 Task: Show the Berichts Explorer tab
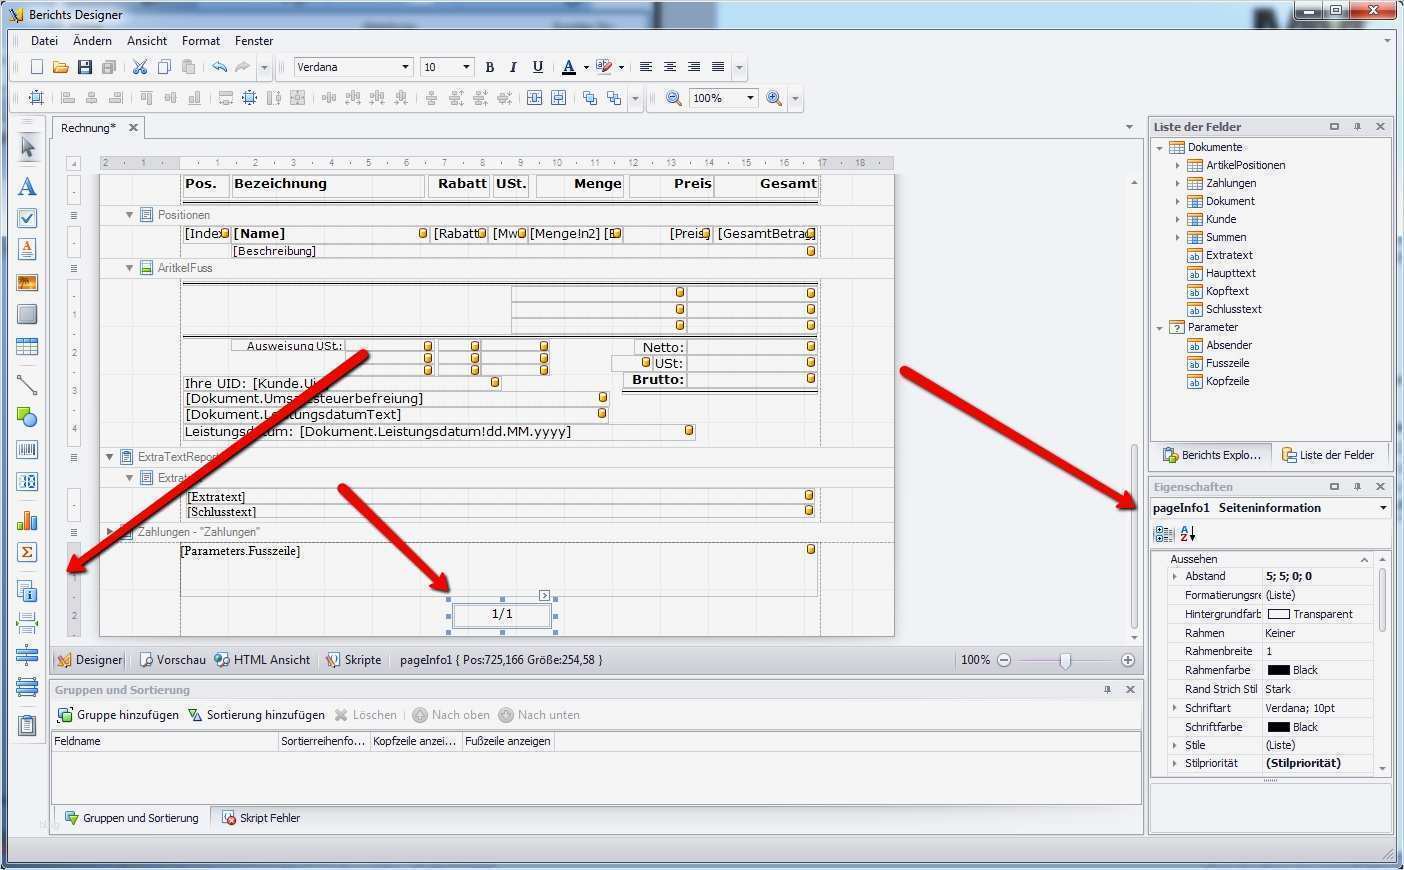pos(1212,455)
